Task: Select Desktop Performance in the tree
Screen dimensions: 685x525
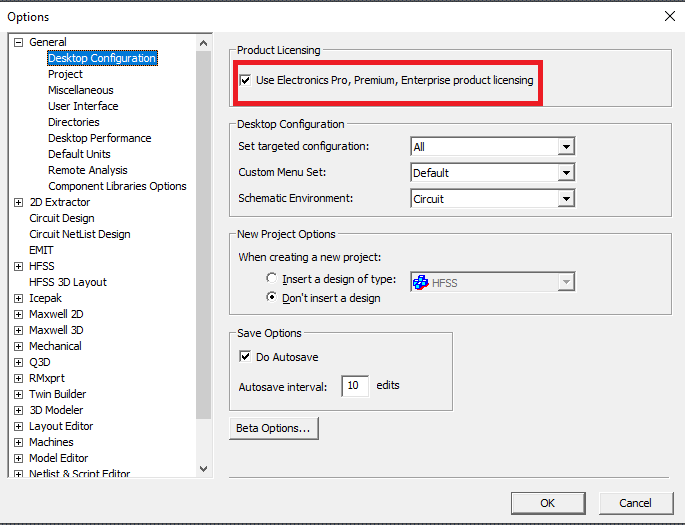Action: click(100, 138)
